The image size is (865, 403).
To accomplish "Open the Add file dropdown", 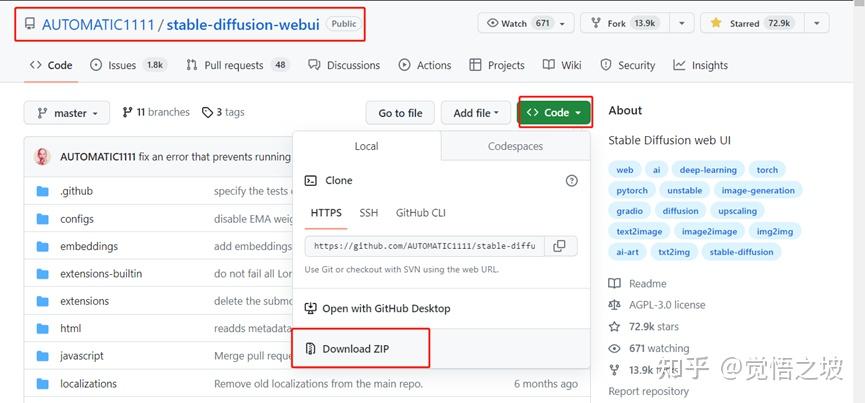I will tap(476, 113).
